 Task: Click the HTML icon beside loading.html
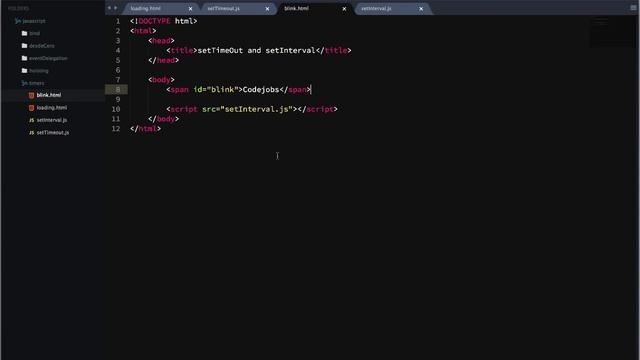[31, 108]
